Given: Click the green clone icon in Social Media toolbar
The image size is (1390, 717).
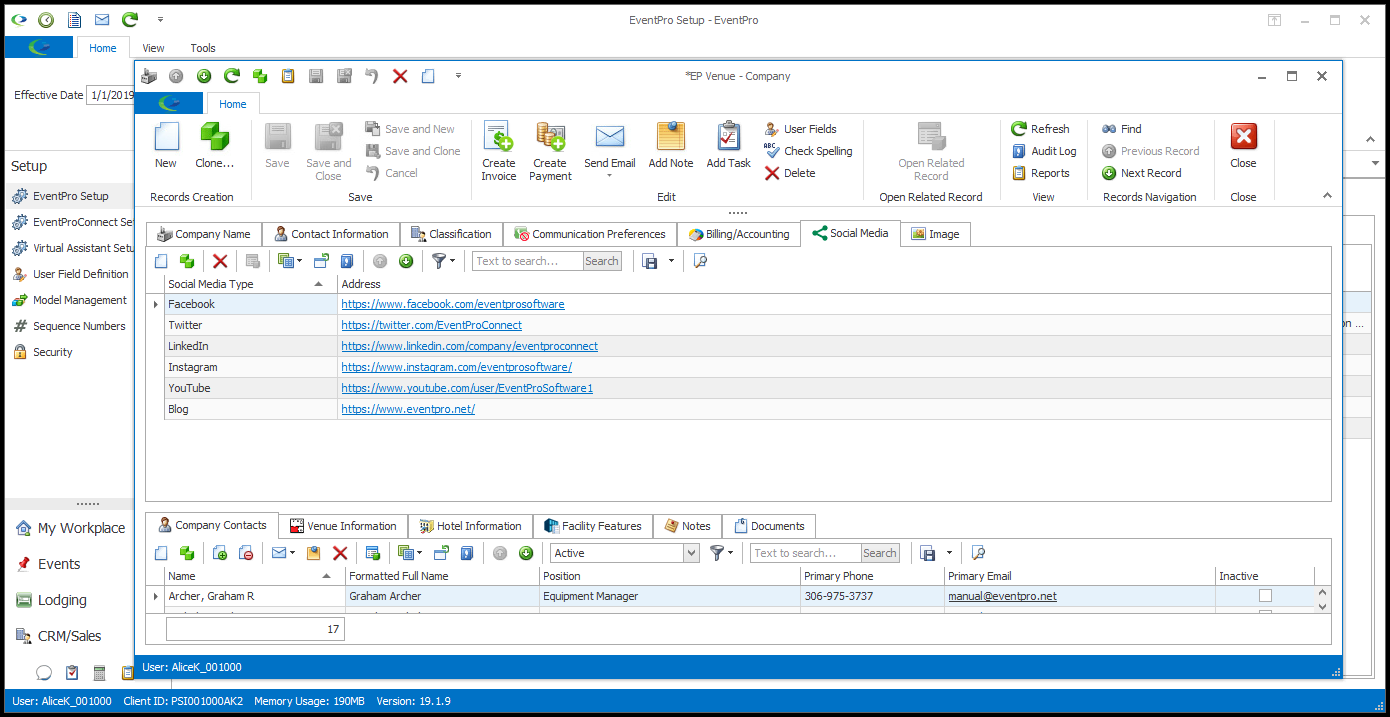Looking at the screenshot, I should pyautogui.click(x=186, y=261).
